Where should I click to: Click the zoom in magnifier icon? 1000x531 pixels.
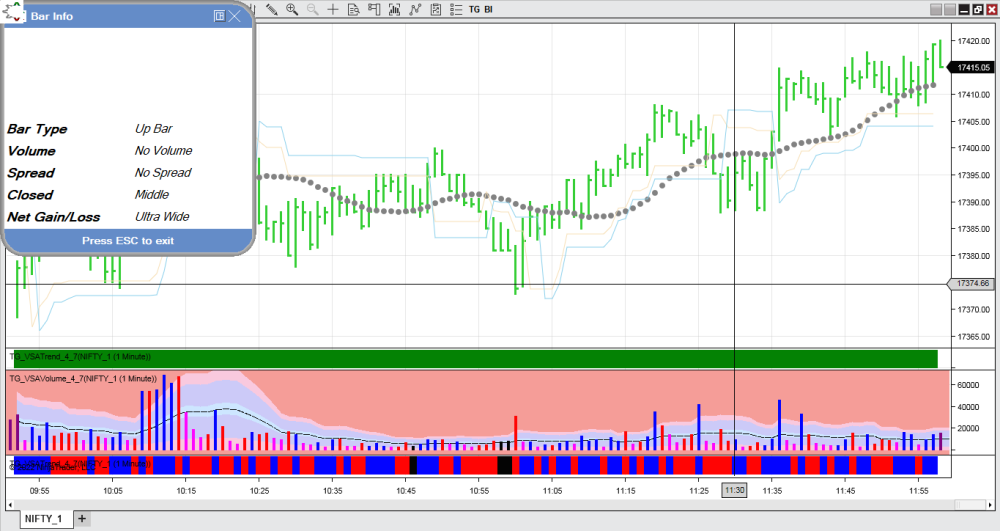[292, 9]
